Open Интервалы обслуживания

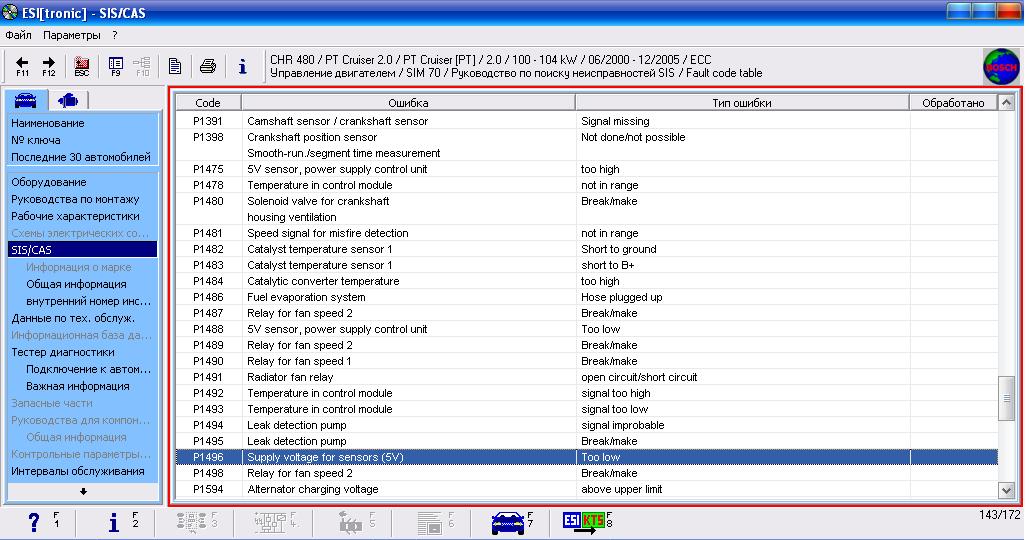coord(77,471)
